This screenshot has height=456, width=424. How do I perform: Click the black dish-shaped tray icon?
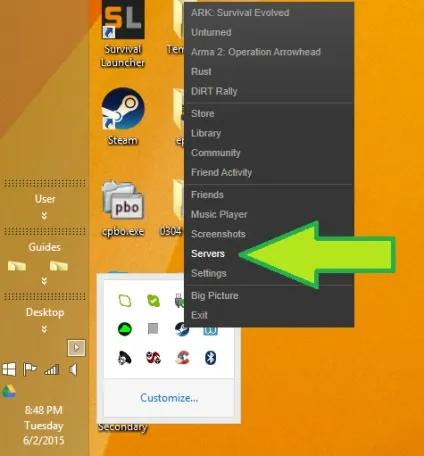pos(125,358)
